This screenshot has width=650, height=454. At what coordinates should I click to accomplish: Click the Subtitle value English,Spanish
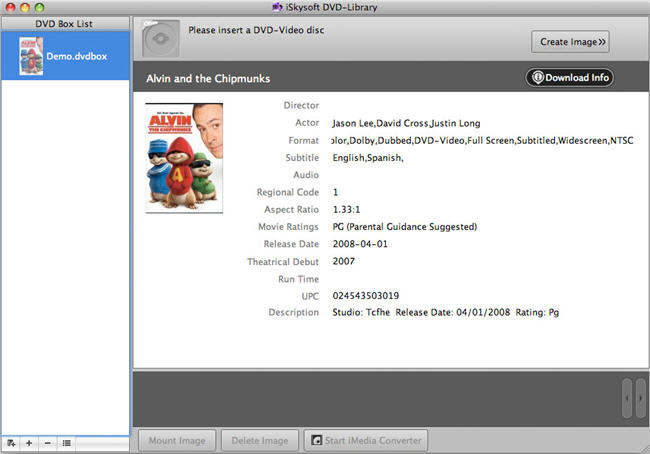(x=368, y=158)
